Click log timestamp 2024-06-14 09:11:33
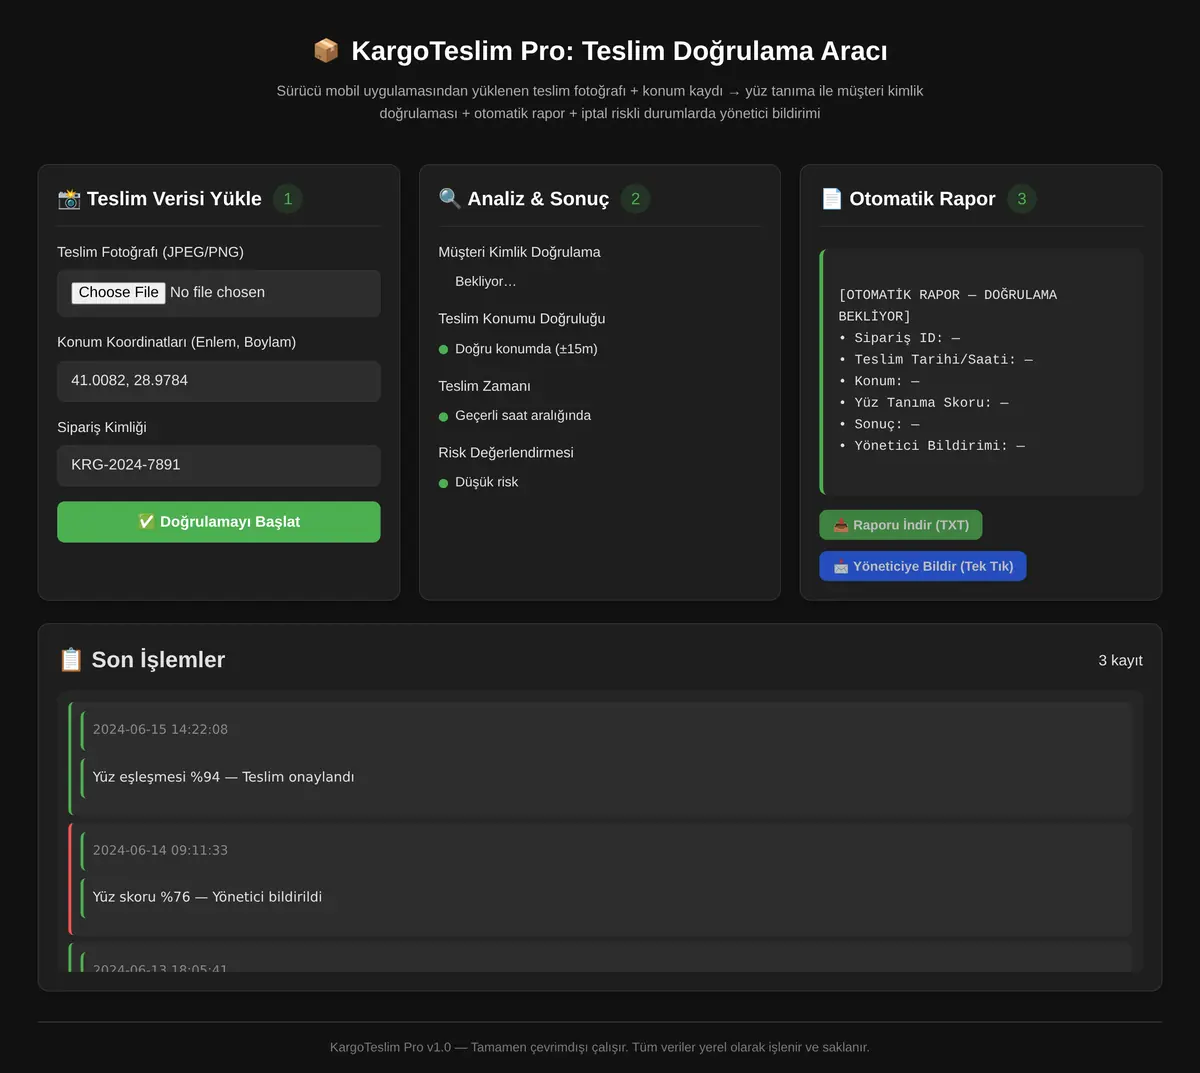The image size is (1200, 1073). tap(160, 850)
